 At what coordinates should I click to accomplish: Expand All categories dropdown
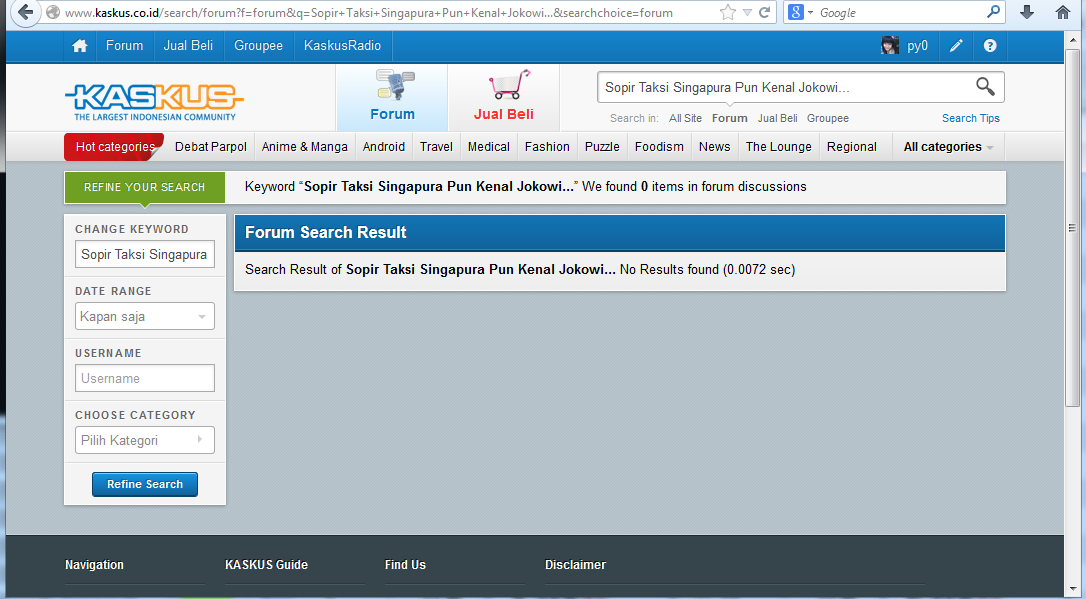click(x=948, y=147)
